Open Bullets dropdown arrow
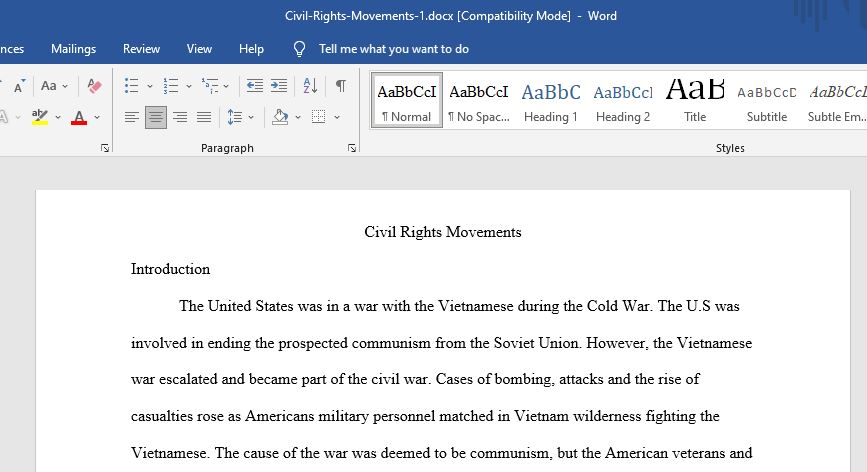Screen dimensions: 867x472 pyautogui.click(x=149, y=86)
